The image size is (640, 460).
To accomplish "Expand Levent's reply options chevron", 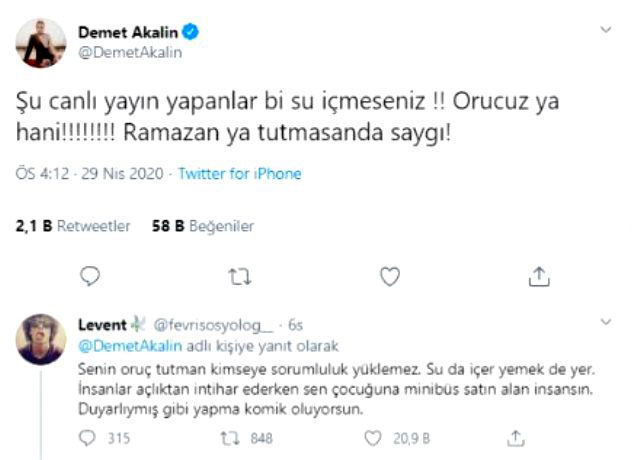I will (605, 323).
